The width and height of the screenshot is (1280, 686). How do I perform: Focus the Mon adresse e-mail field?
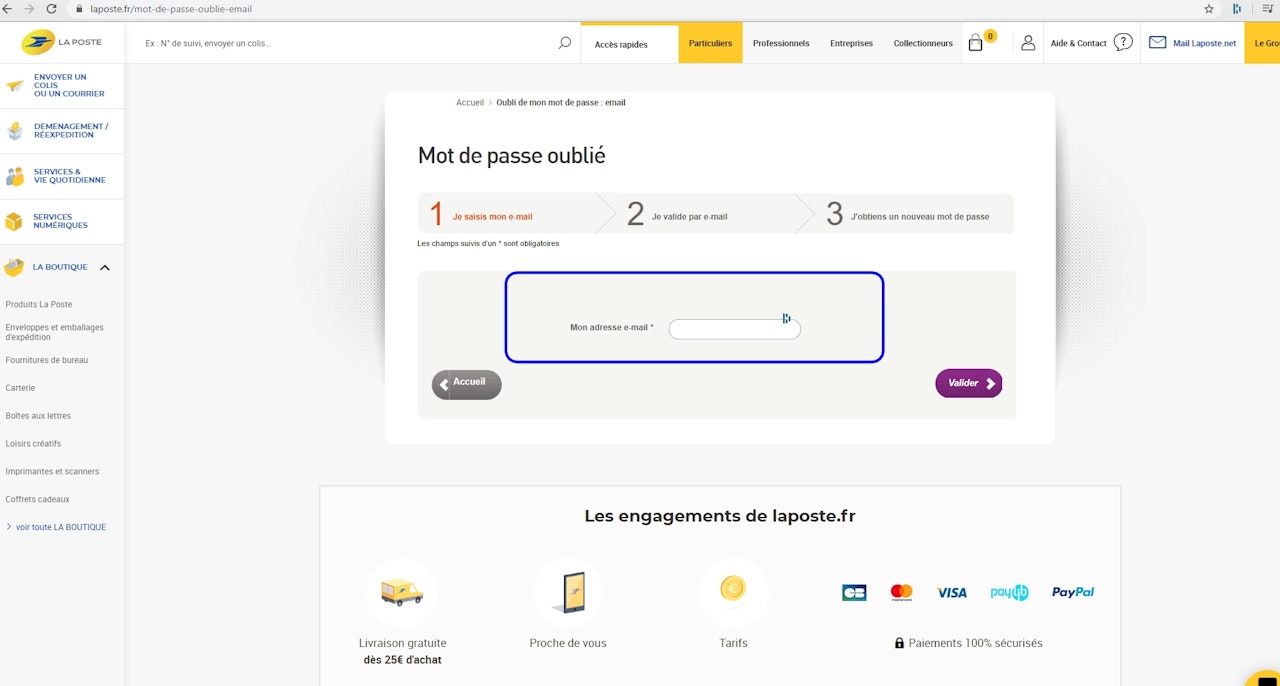pyautogui.click(x=735, y=329)
